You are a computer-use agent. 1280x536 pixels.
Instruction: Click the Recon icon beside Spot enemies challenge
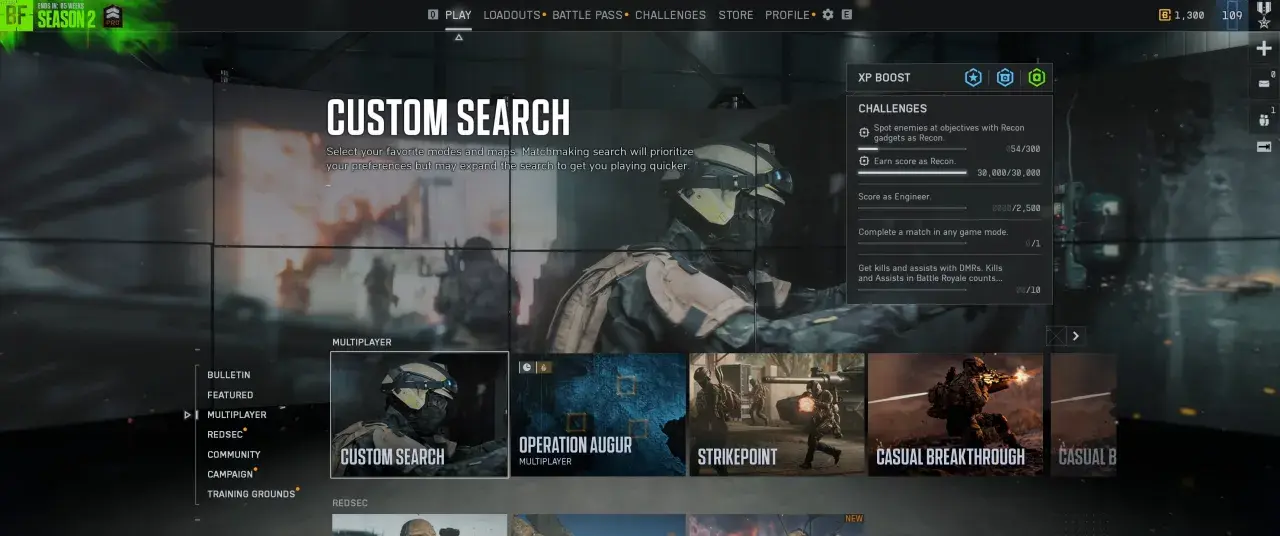[864, 132]
